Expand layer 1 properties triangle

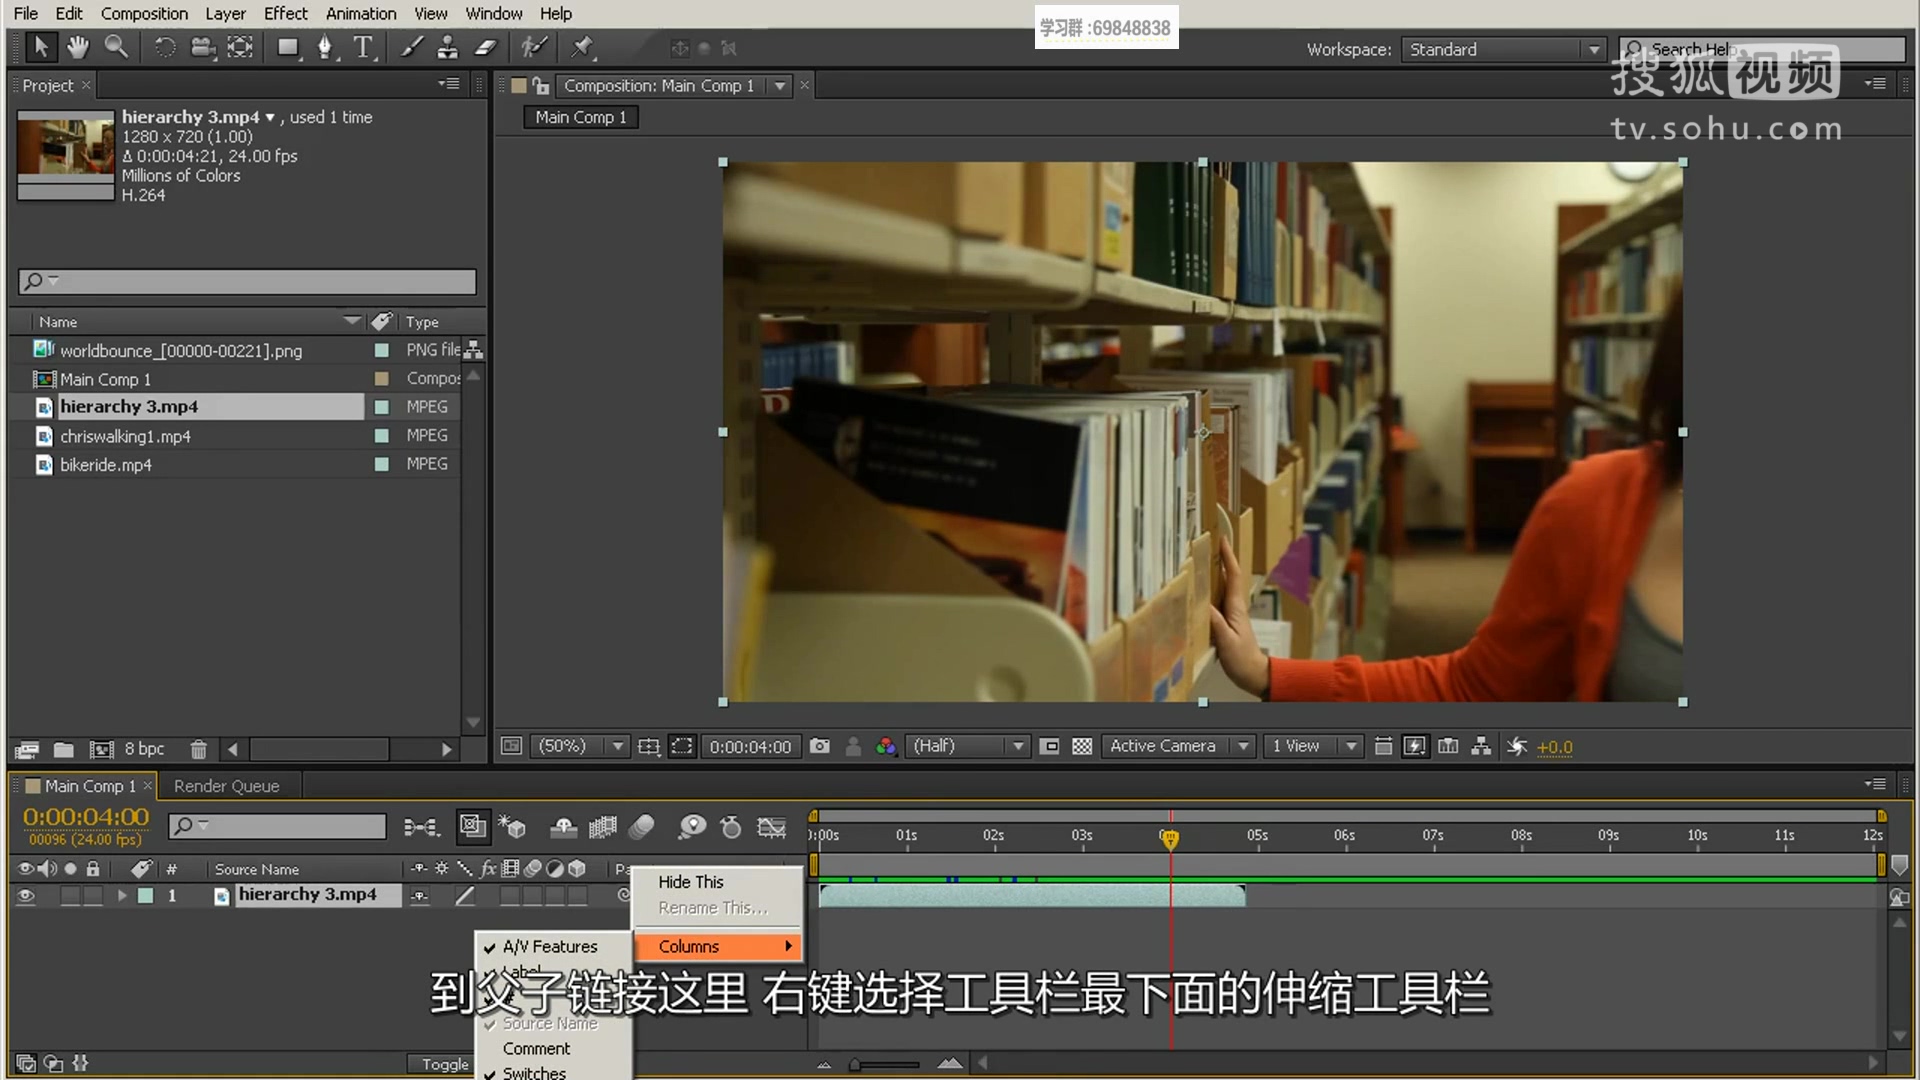coord(122,896)
